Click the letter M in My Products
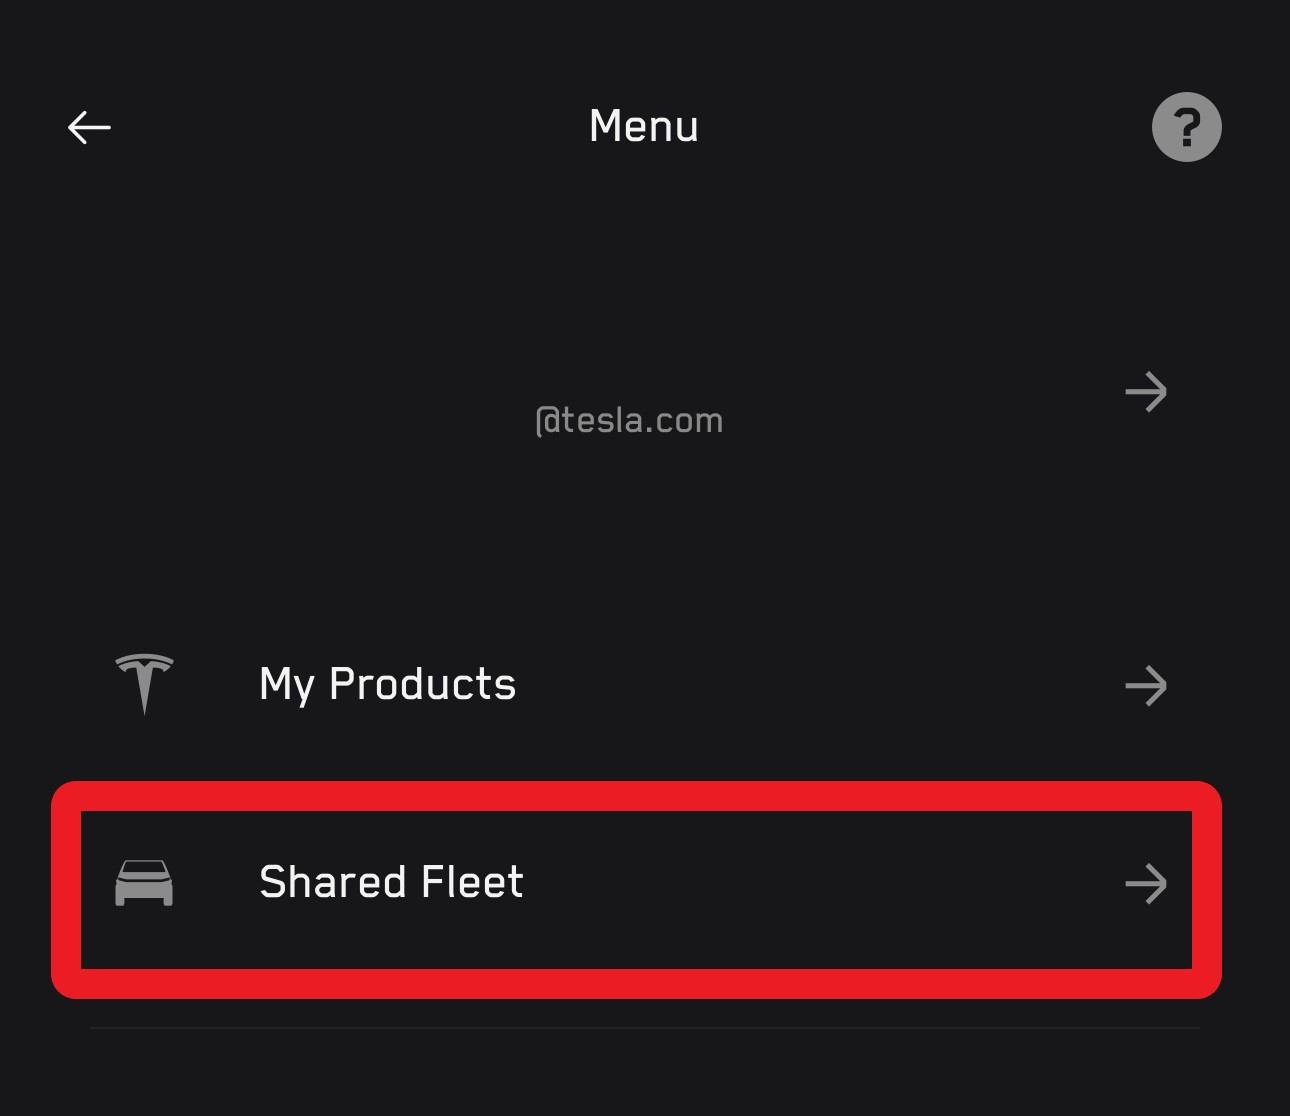This screenshot has height=1116, width=1290. pos(276,684)
